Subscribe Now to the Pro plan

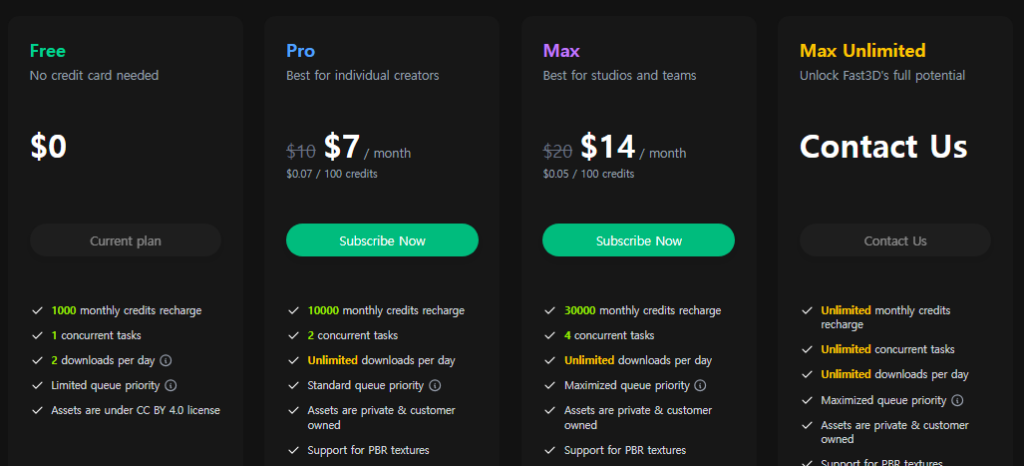[382, 240]
